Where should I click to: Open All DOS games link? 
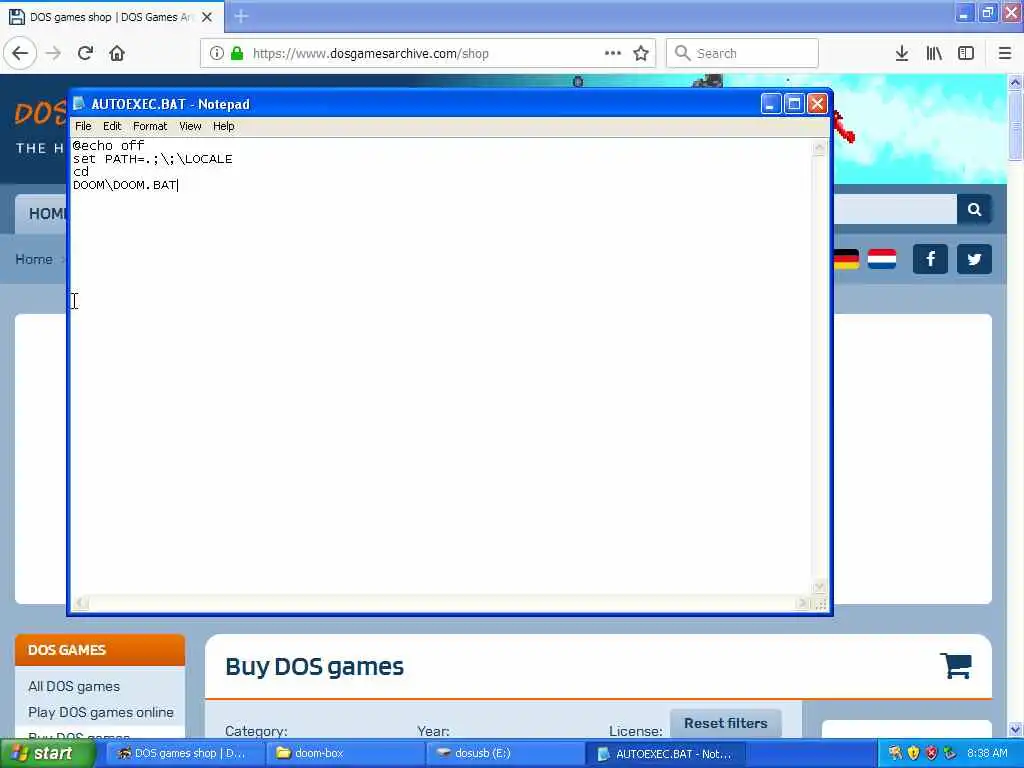[74, 686]
